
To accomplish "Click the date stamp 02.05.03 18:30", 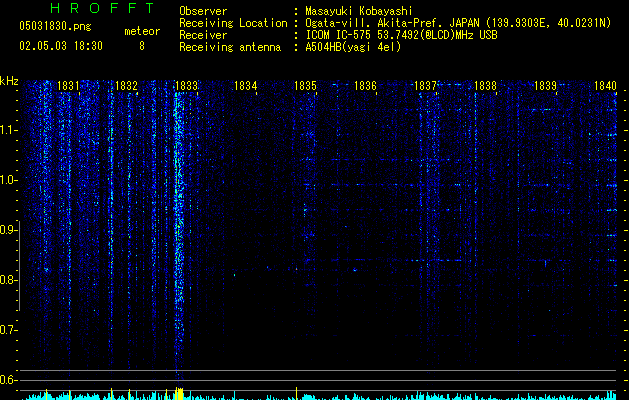I will [x=61, y=46].
